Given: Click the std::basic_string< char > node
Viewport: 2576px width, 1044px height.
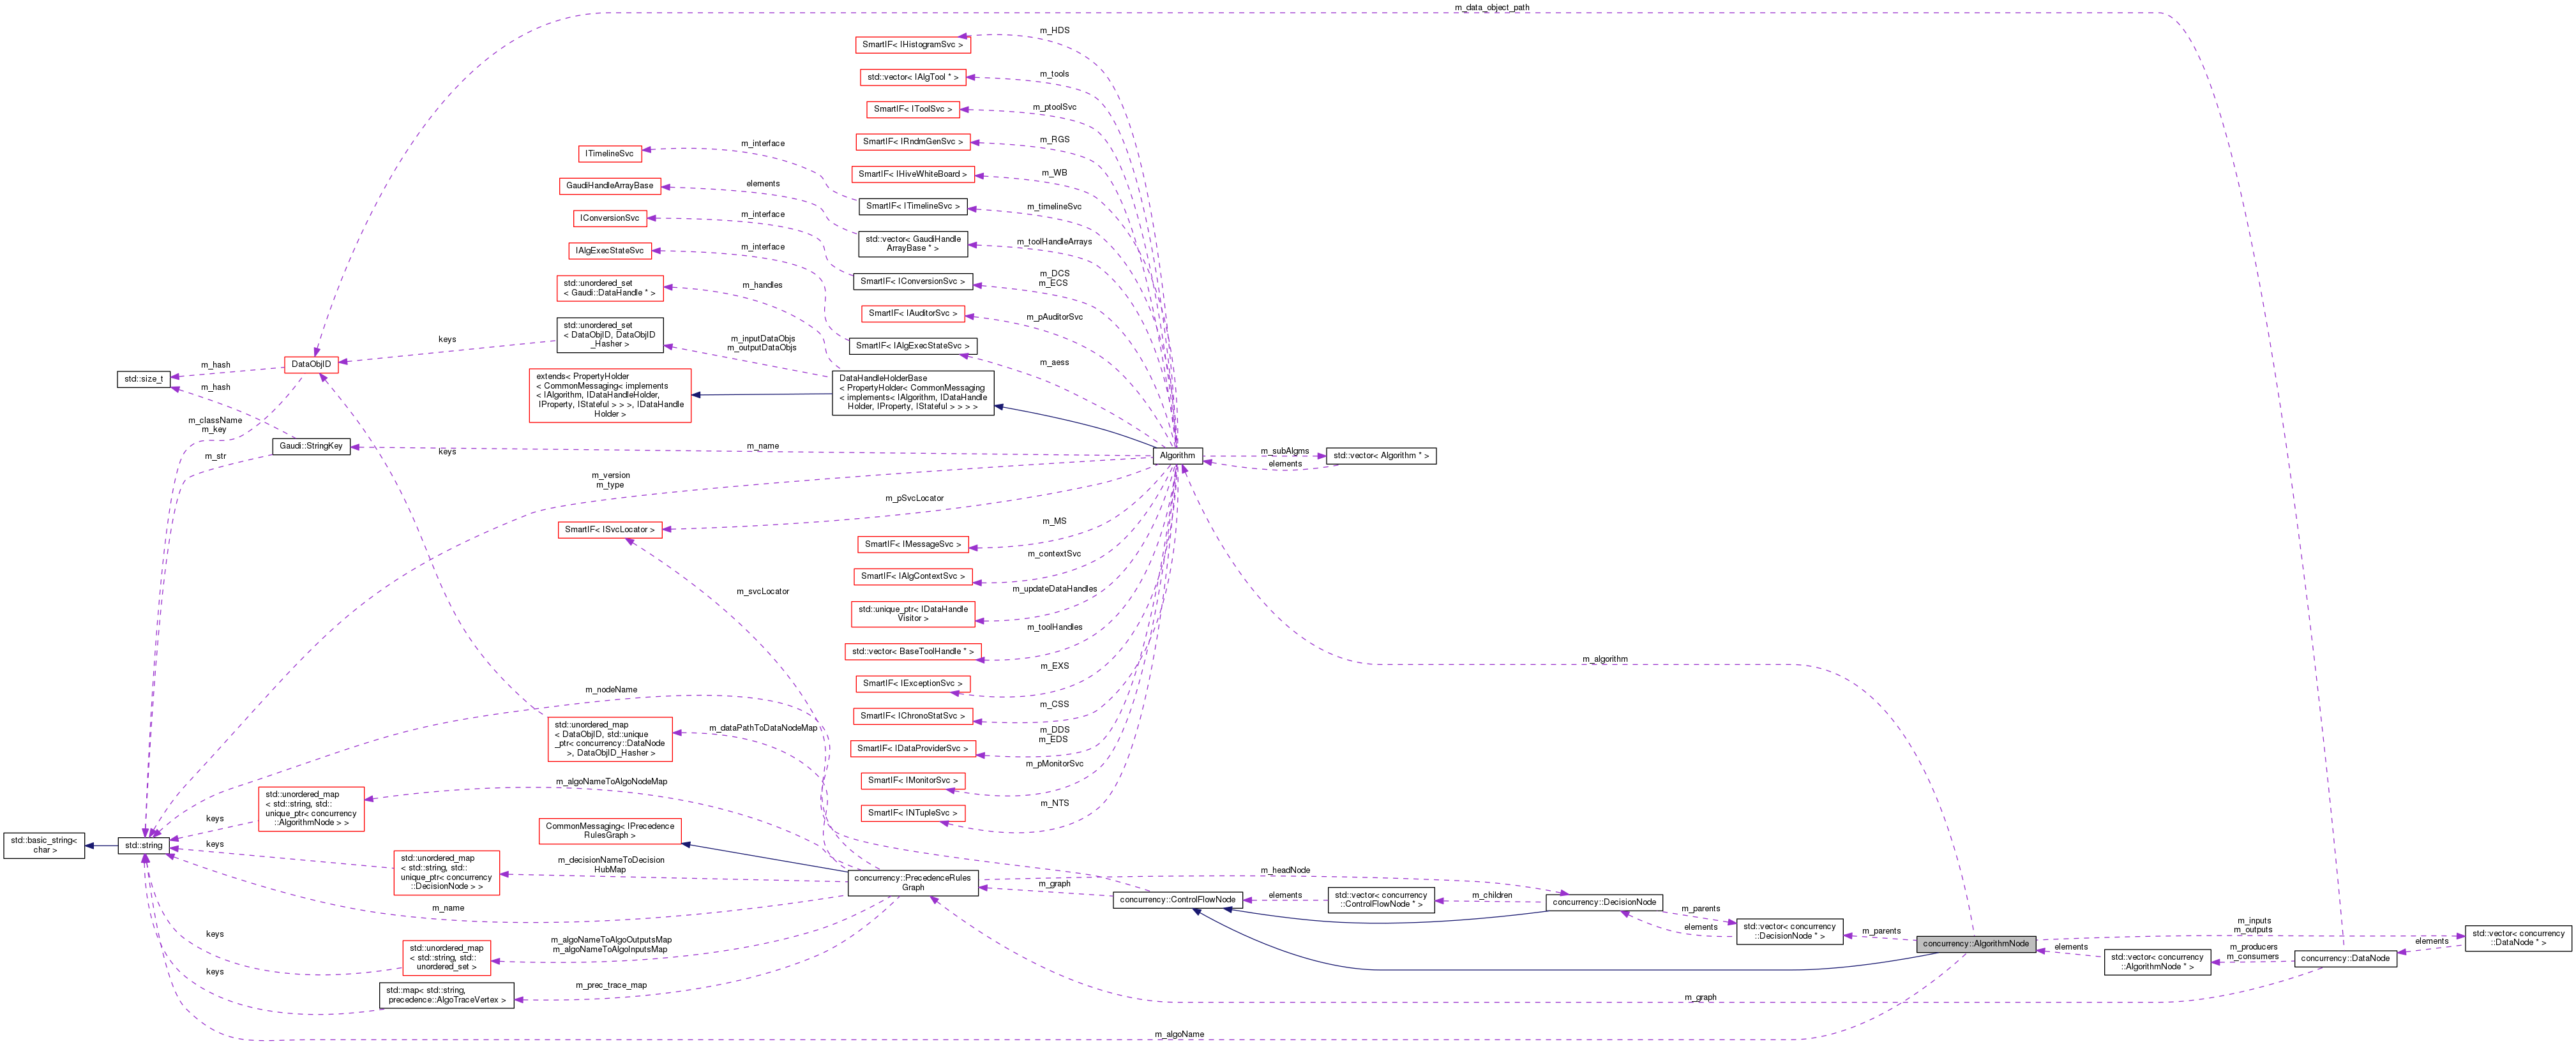Looking at the screenshot, I should pyautogui.click(x=45, y=845).
